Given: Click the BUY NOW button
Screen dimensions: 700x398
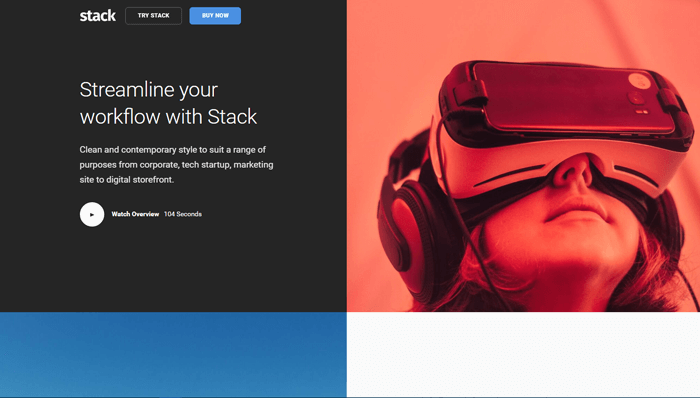Looking at the screenshot, I should [215, 16].
